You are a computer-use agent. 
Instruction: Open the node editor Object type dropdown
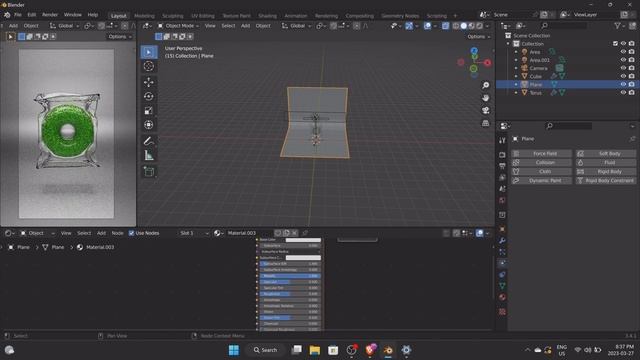coord(38,233)
